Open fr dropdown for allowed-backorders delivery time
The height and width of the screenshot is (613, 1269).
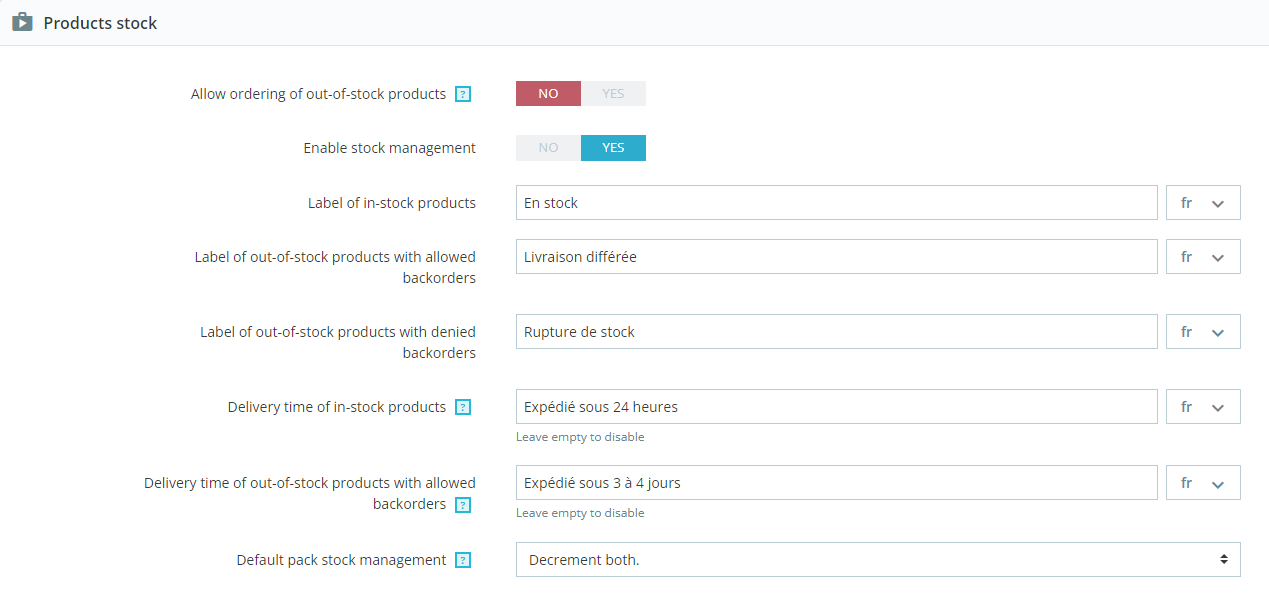[x=1202, y=482]
